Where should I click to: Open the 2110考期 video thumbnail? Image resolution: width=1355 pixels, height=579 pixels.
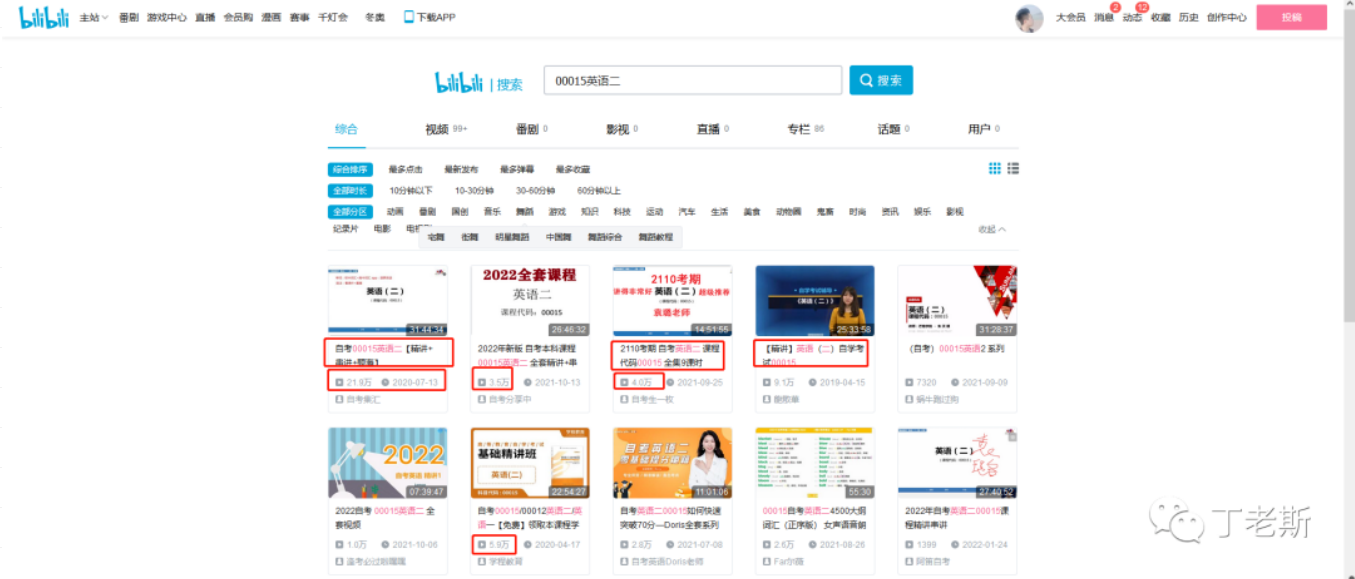672,301
